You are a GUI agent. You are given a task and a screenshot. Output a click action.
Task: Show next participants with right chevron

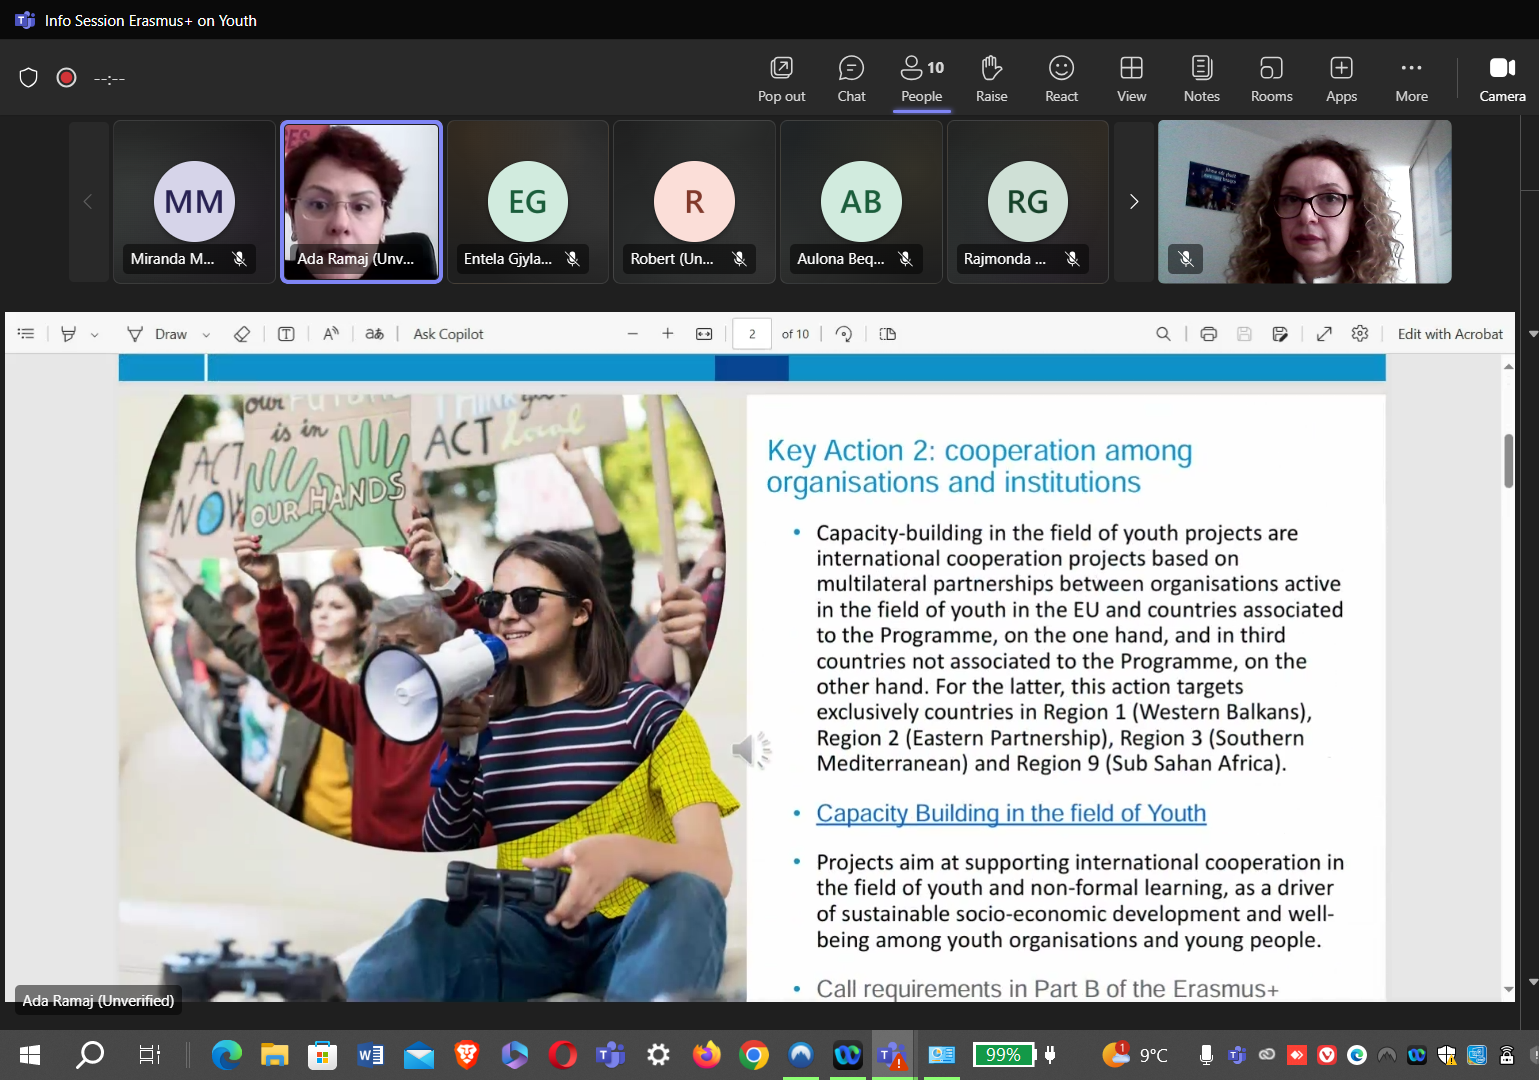1134,202
